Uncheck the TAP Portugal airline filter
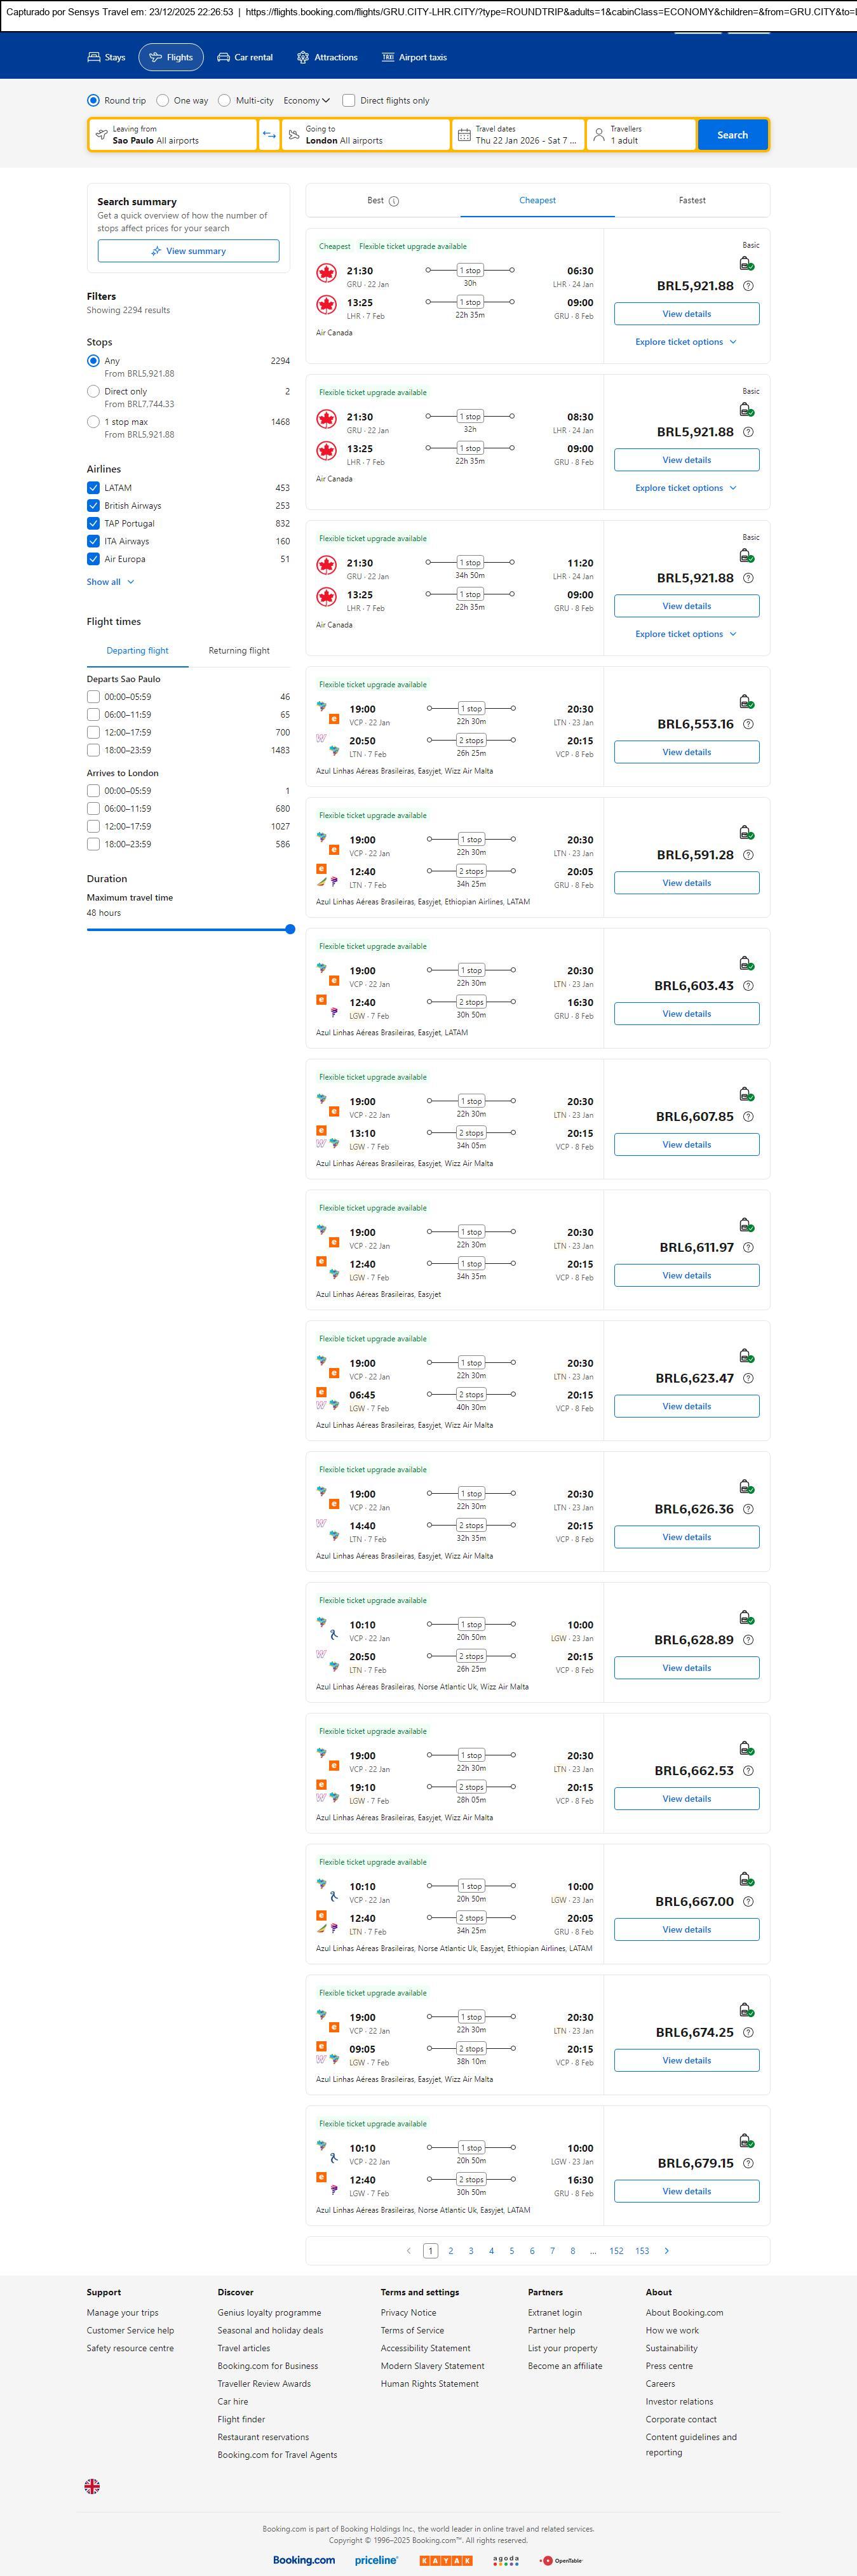 pyautogui.click(x=93, y=523)
